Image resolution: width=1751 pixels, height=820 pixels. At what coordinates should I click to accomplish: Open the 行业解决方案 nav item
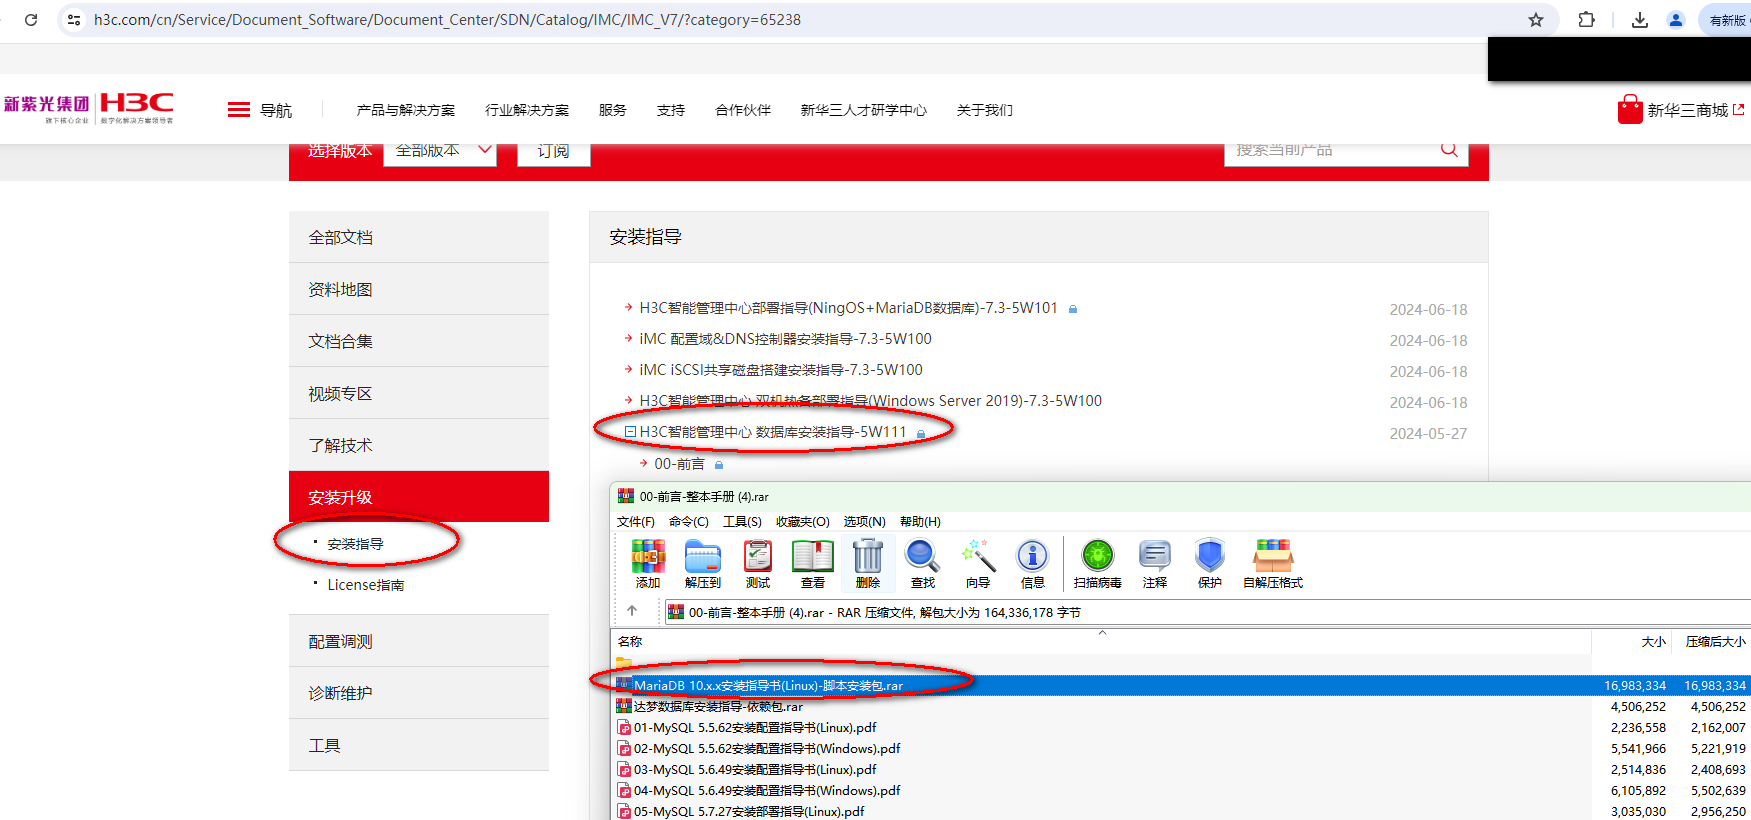[x=527, y=110]
